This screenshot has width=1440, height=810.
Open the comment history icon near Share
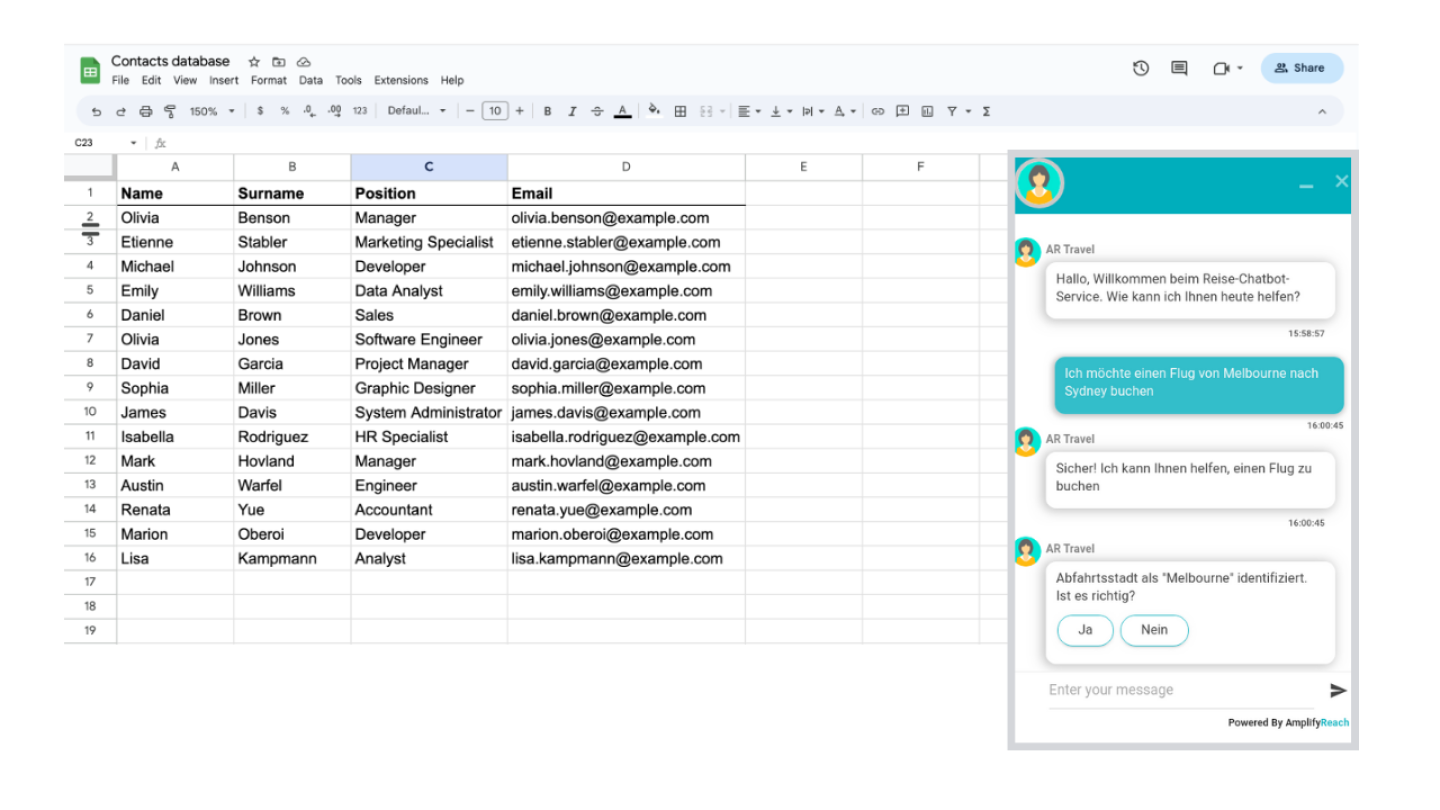[x=1180, y=68]
